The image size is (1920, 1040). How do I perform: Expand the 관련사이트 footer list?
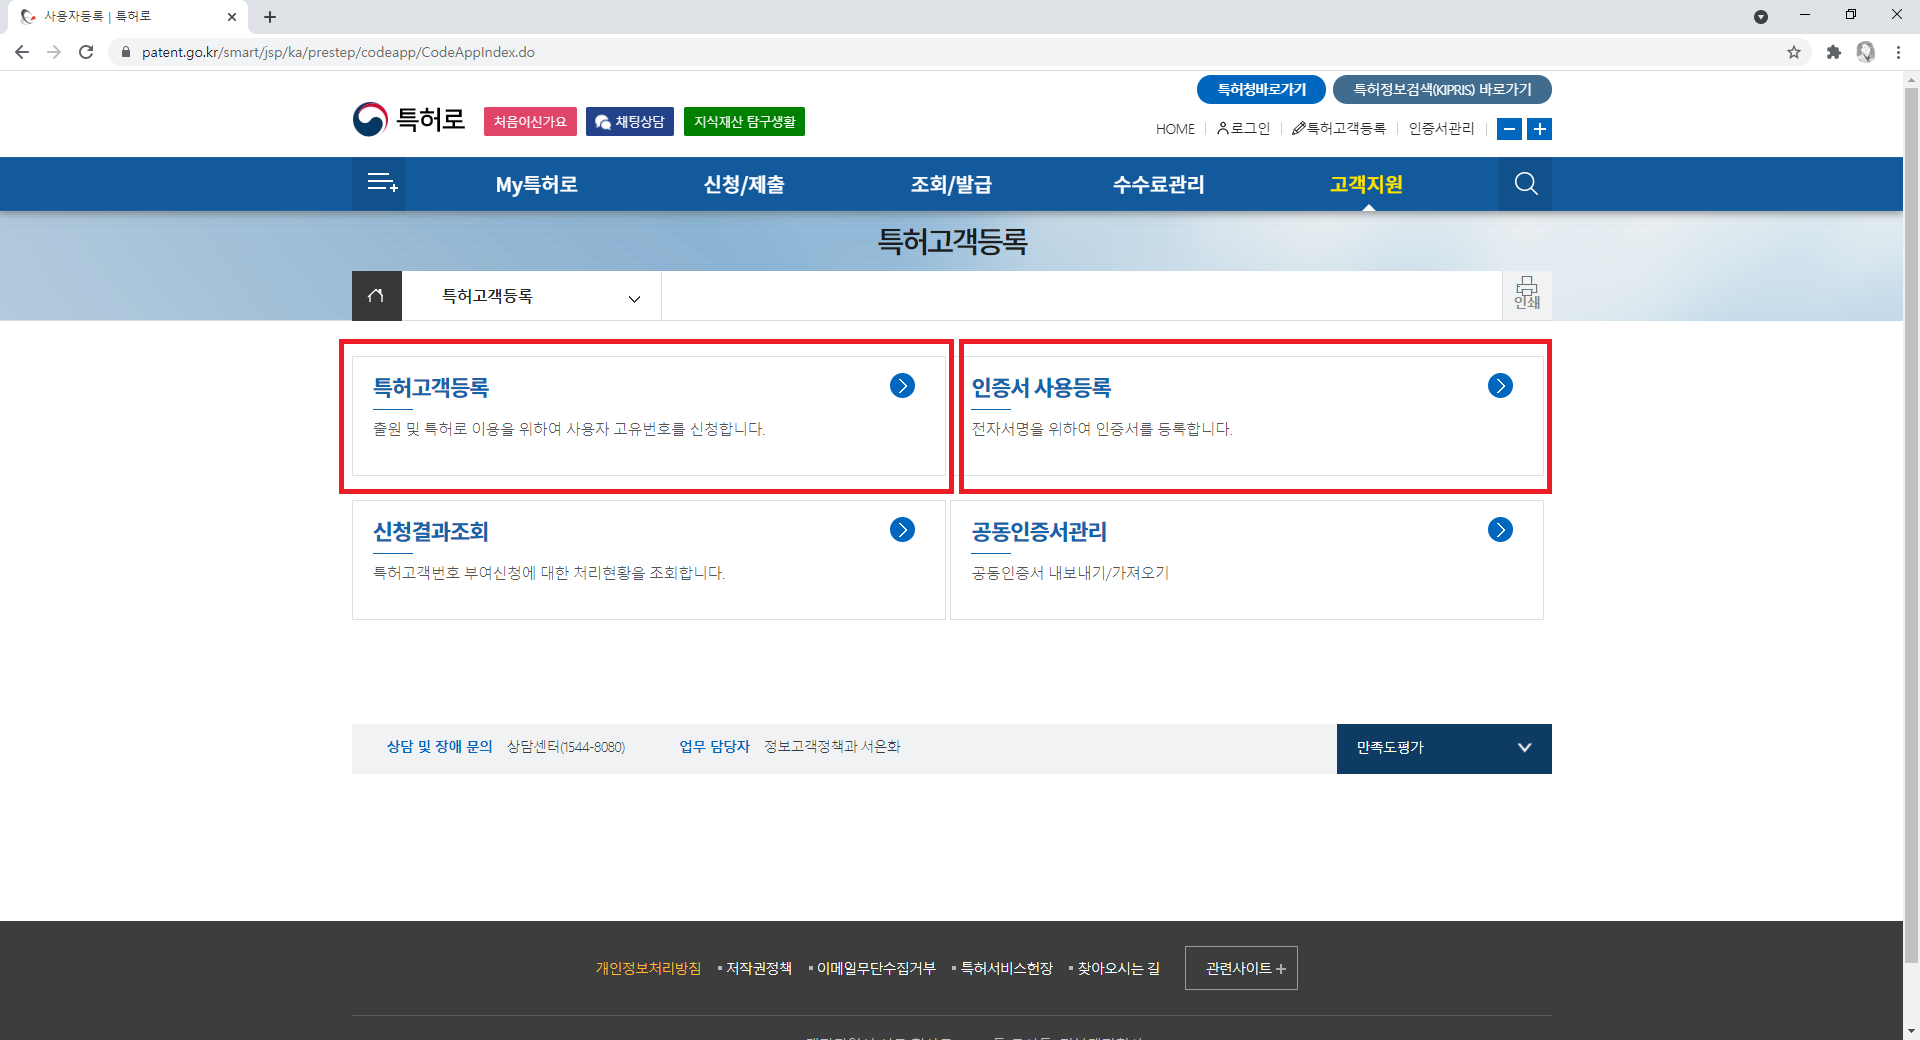(1240, 968)
